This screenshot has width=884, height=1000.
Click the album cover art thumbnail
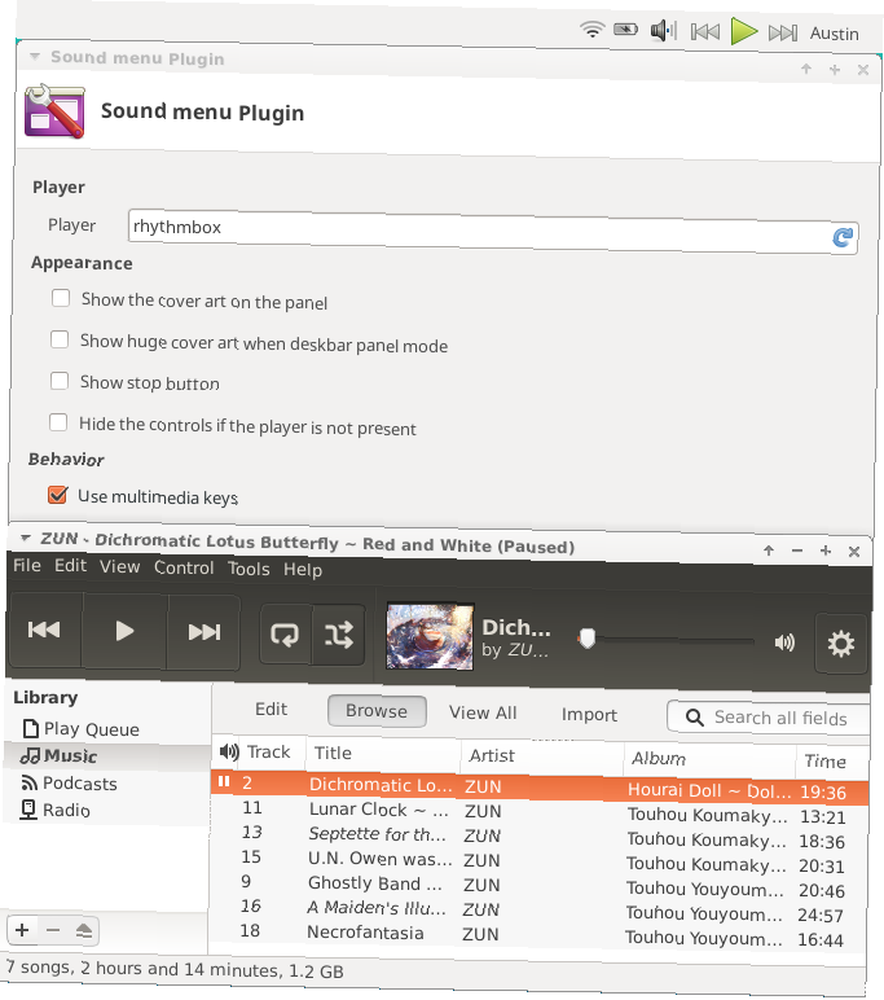430,636
